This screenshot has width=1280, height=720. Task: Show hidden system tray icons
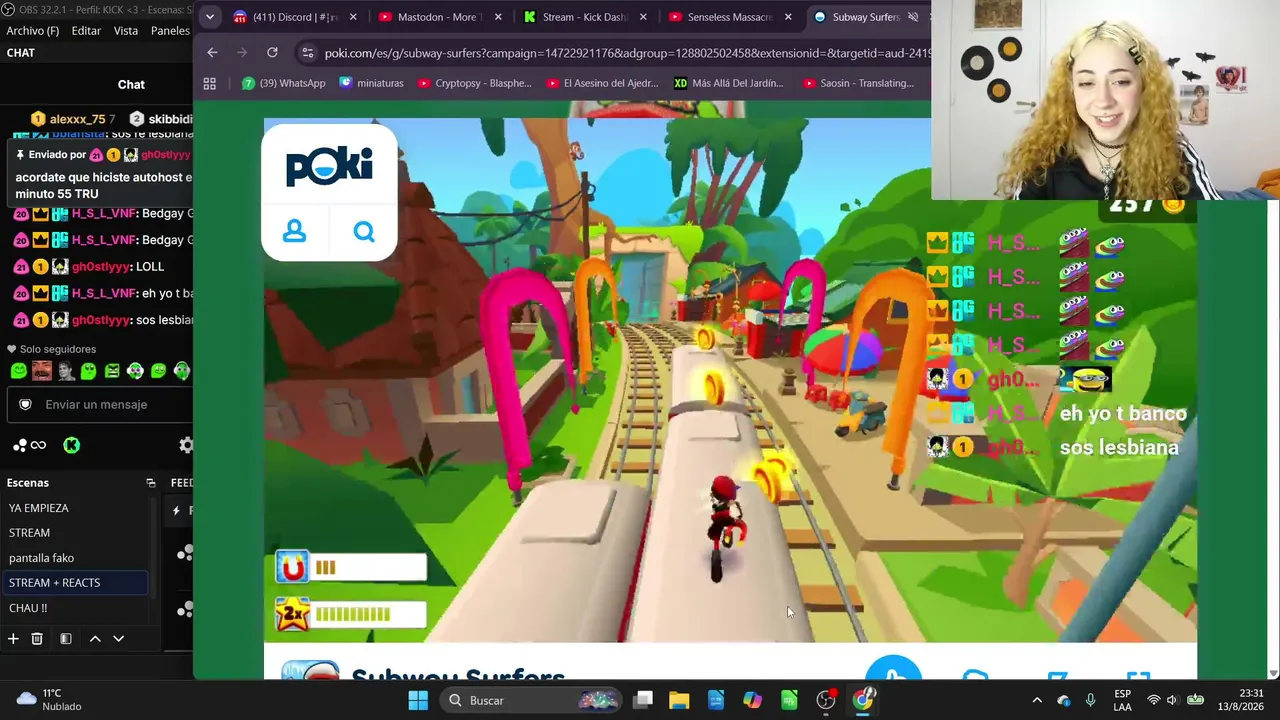tap(1037, 700)
